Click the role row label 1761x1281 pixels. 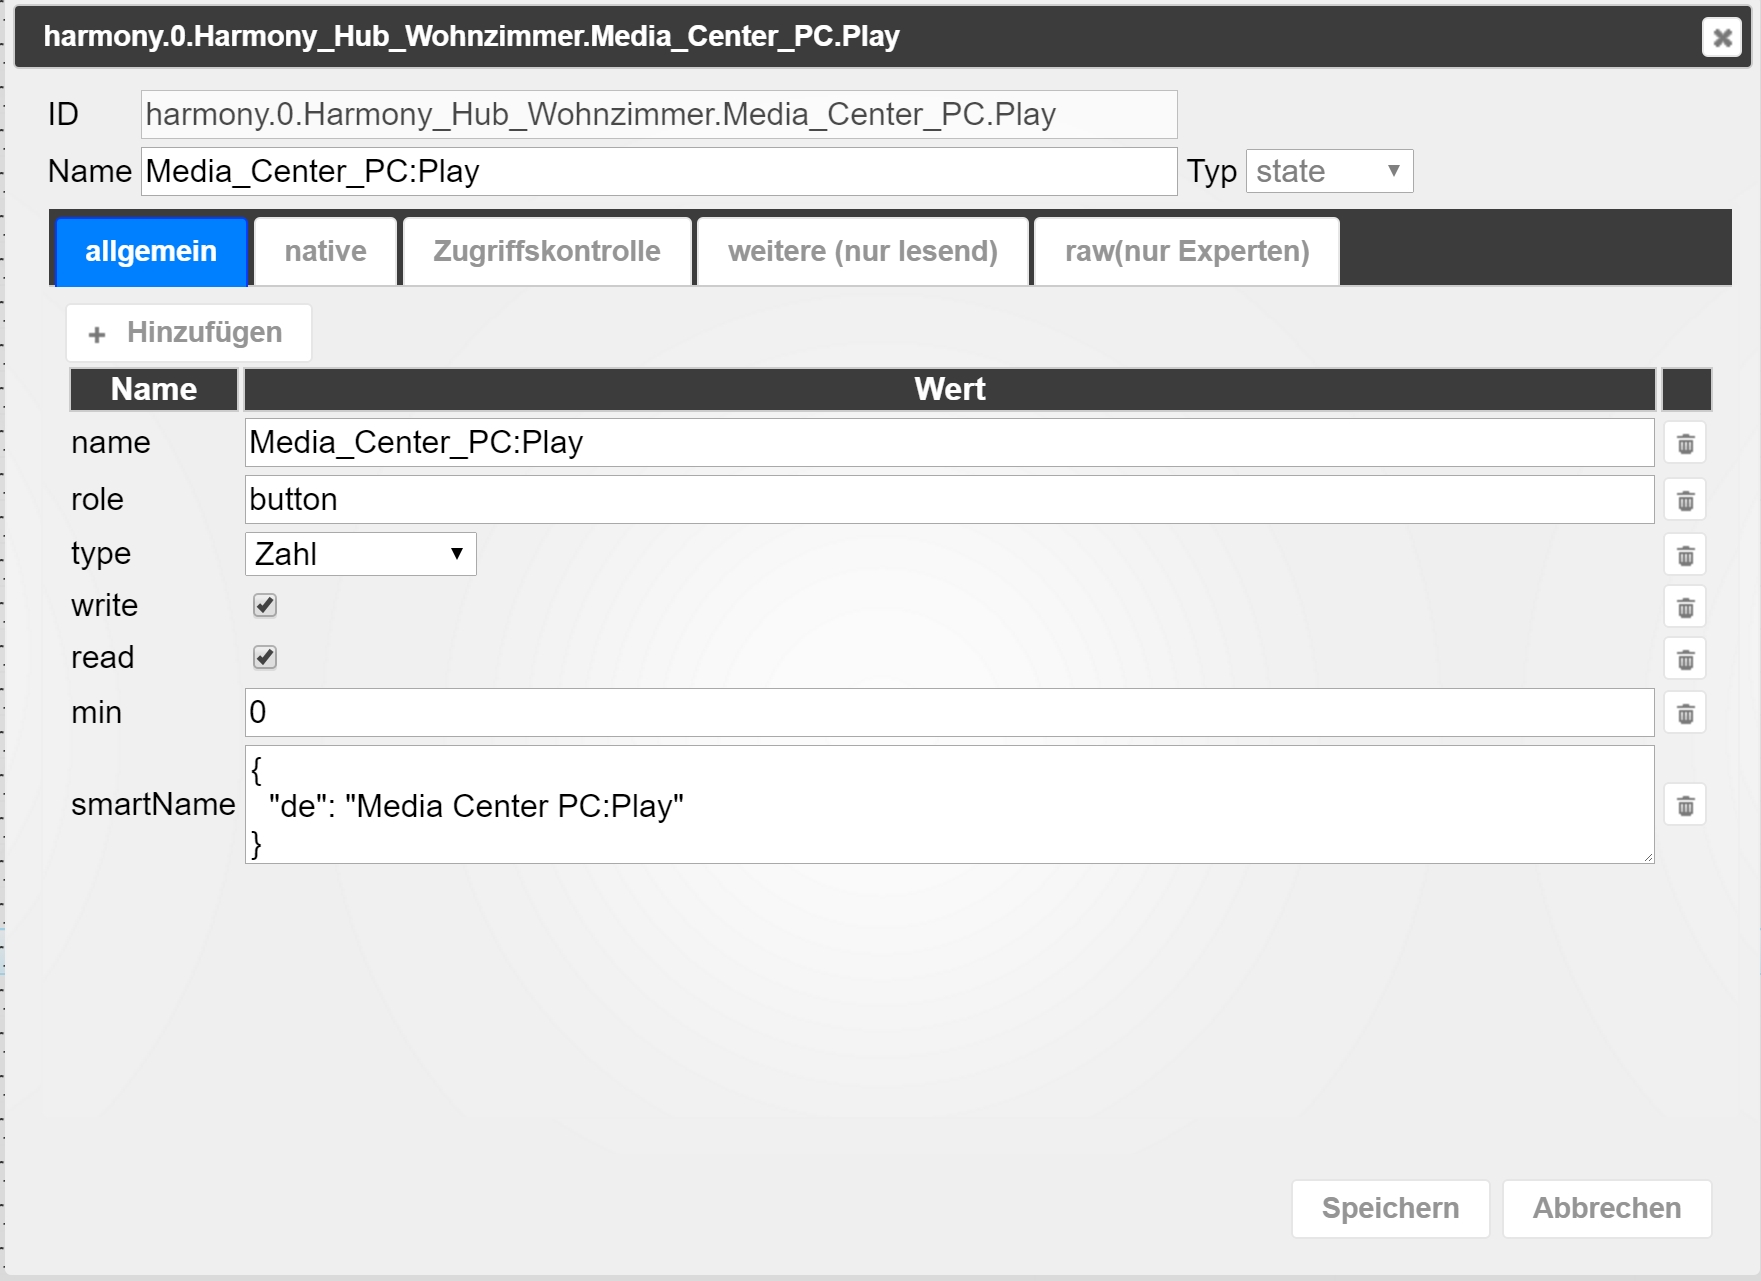(97, 499)
